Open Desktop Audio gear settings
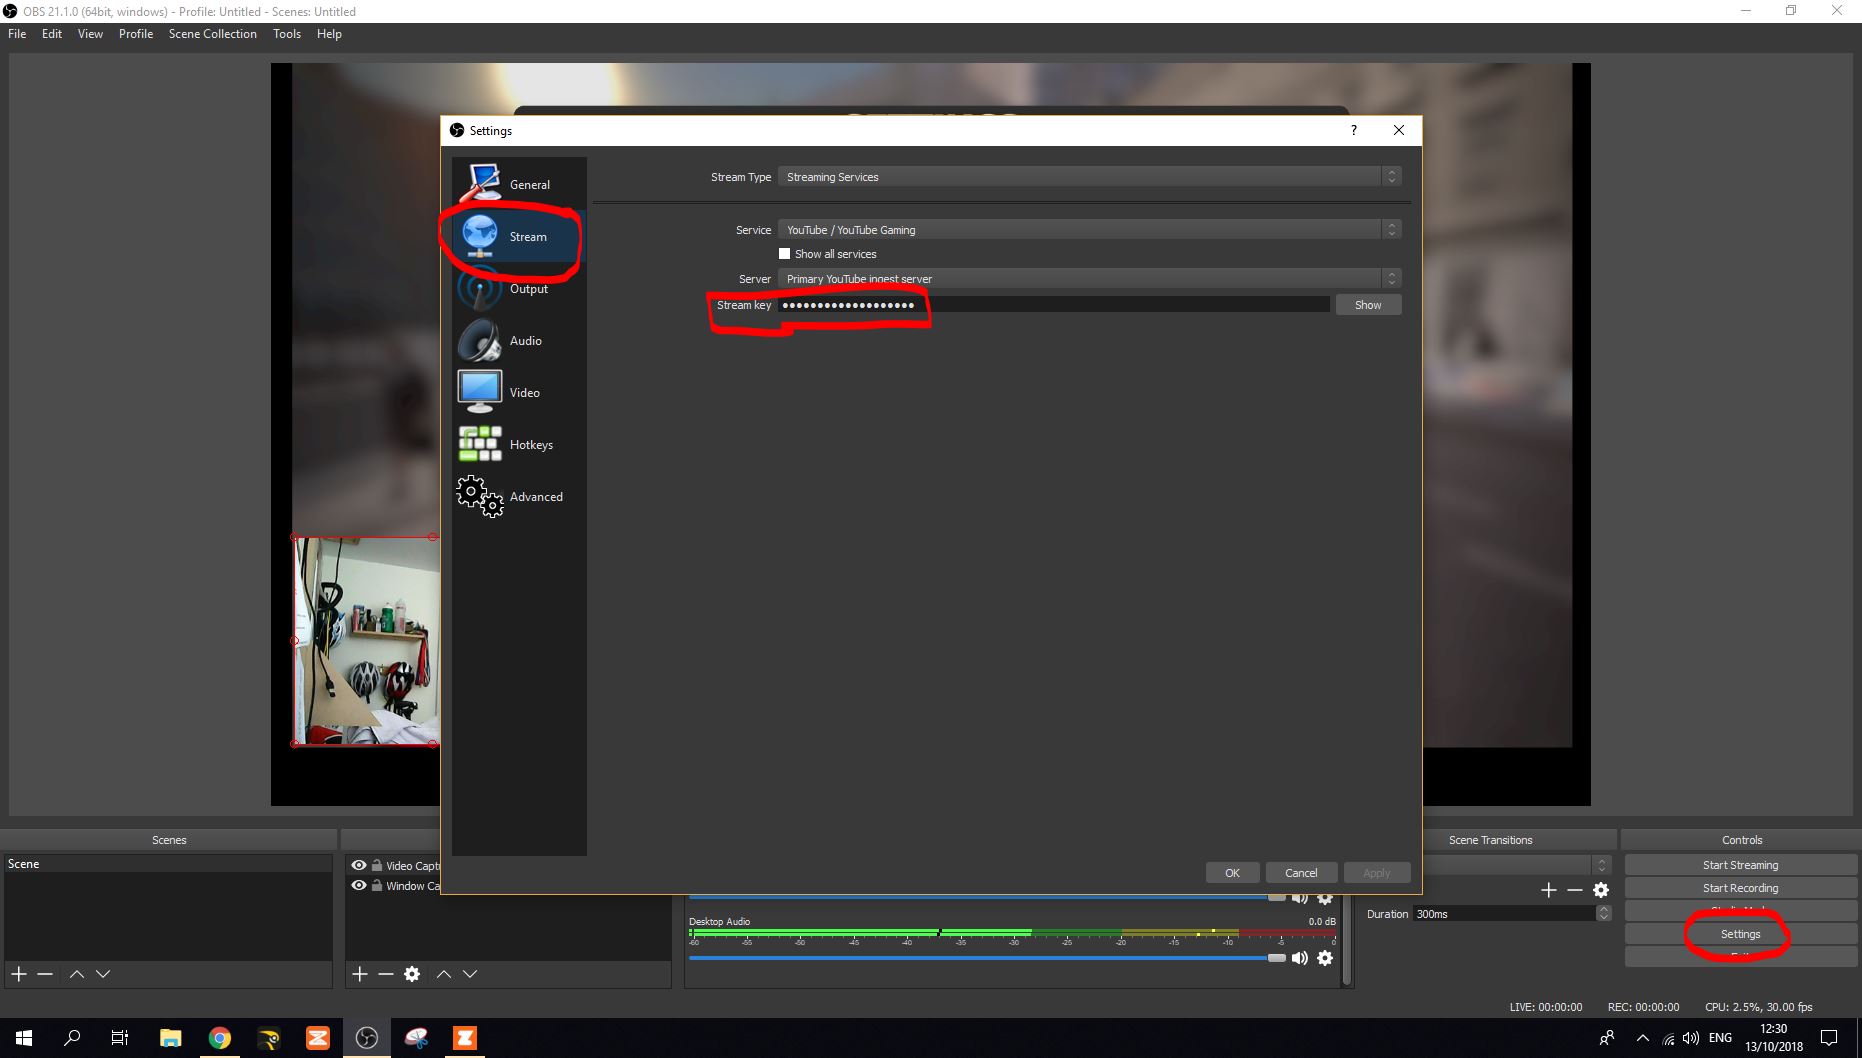Viewport: 1862px width, 1058px height. click(x=1325, y=958)
